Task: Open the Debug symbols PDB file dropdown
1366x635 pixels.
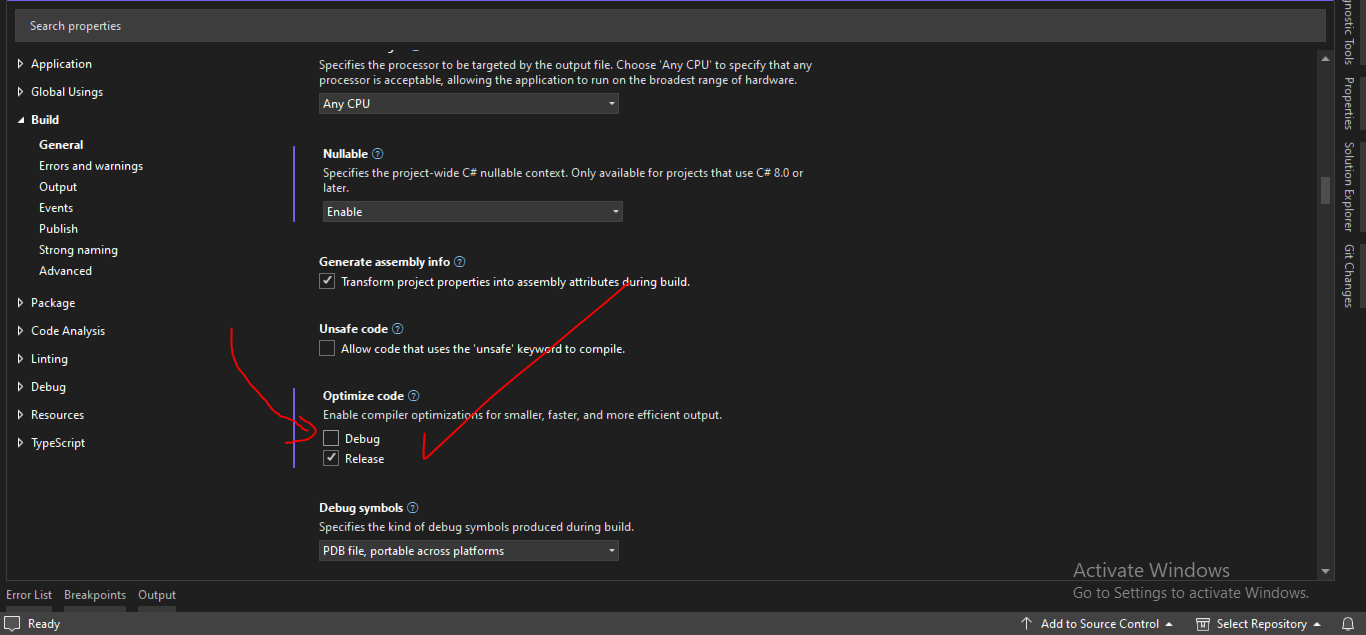Action: click(469, 551)
